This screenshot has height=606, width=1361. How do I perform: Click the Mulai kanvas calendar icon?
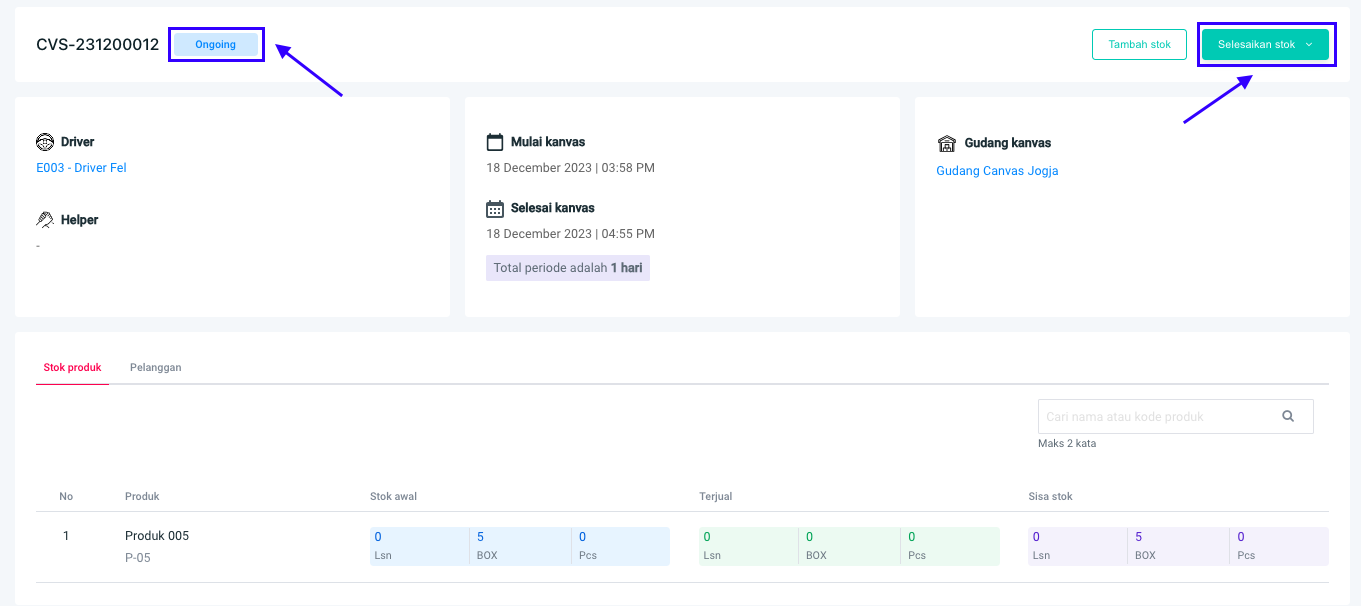[495, 142]
